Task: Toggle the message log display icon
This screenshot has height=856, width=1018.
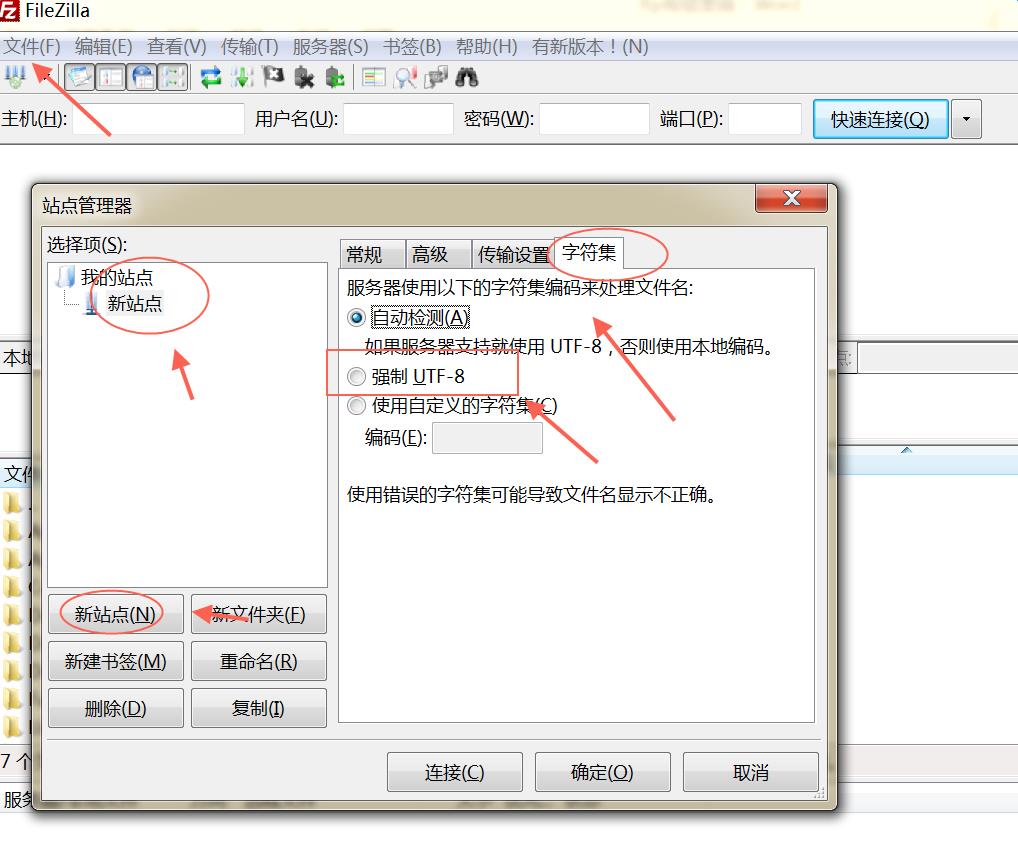Action: click(x=80, y=77)
